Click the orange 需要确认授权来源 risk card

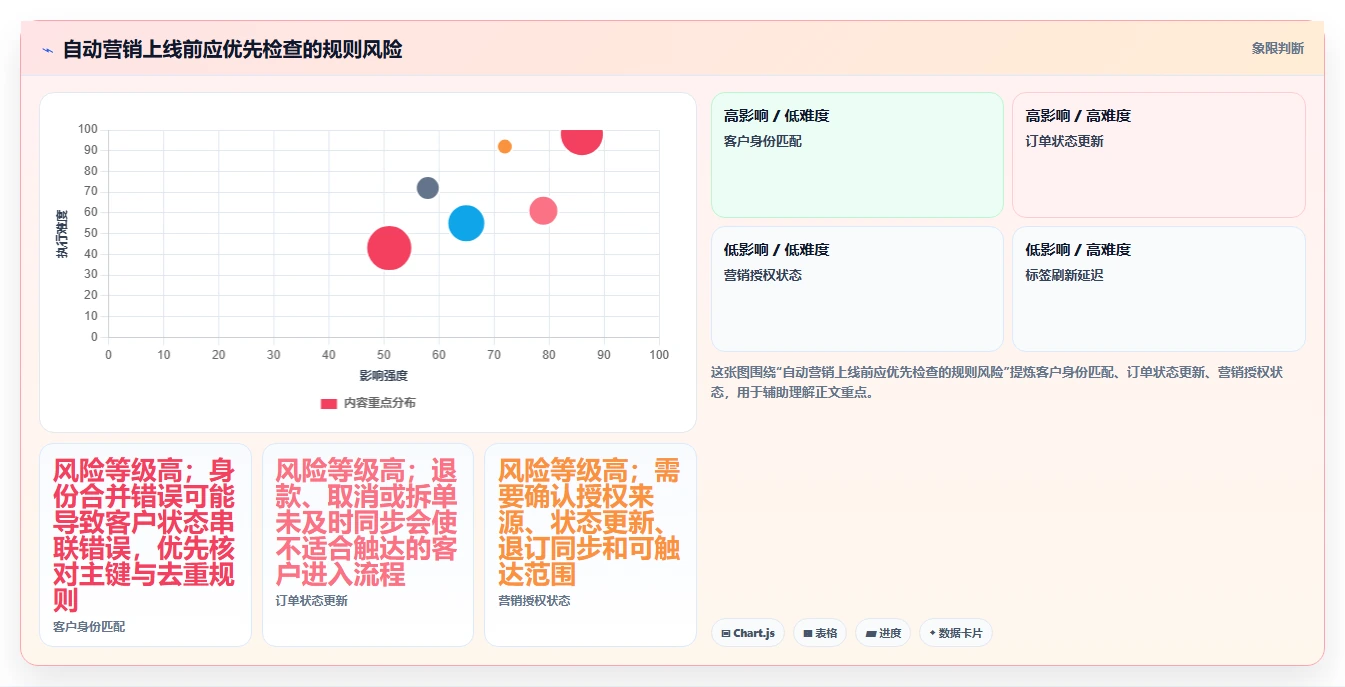[x=590, y=545]
